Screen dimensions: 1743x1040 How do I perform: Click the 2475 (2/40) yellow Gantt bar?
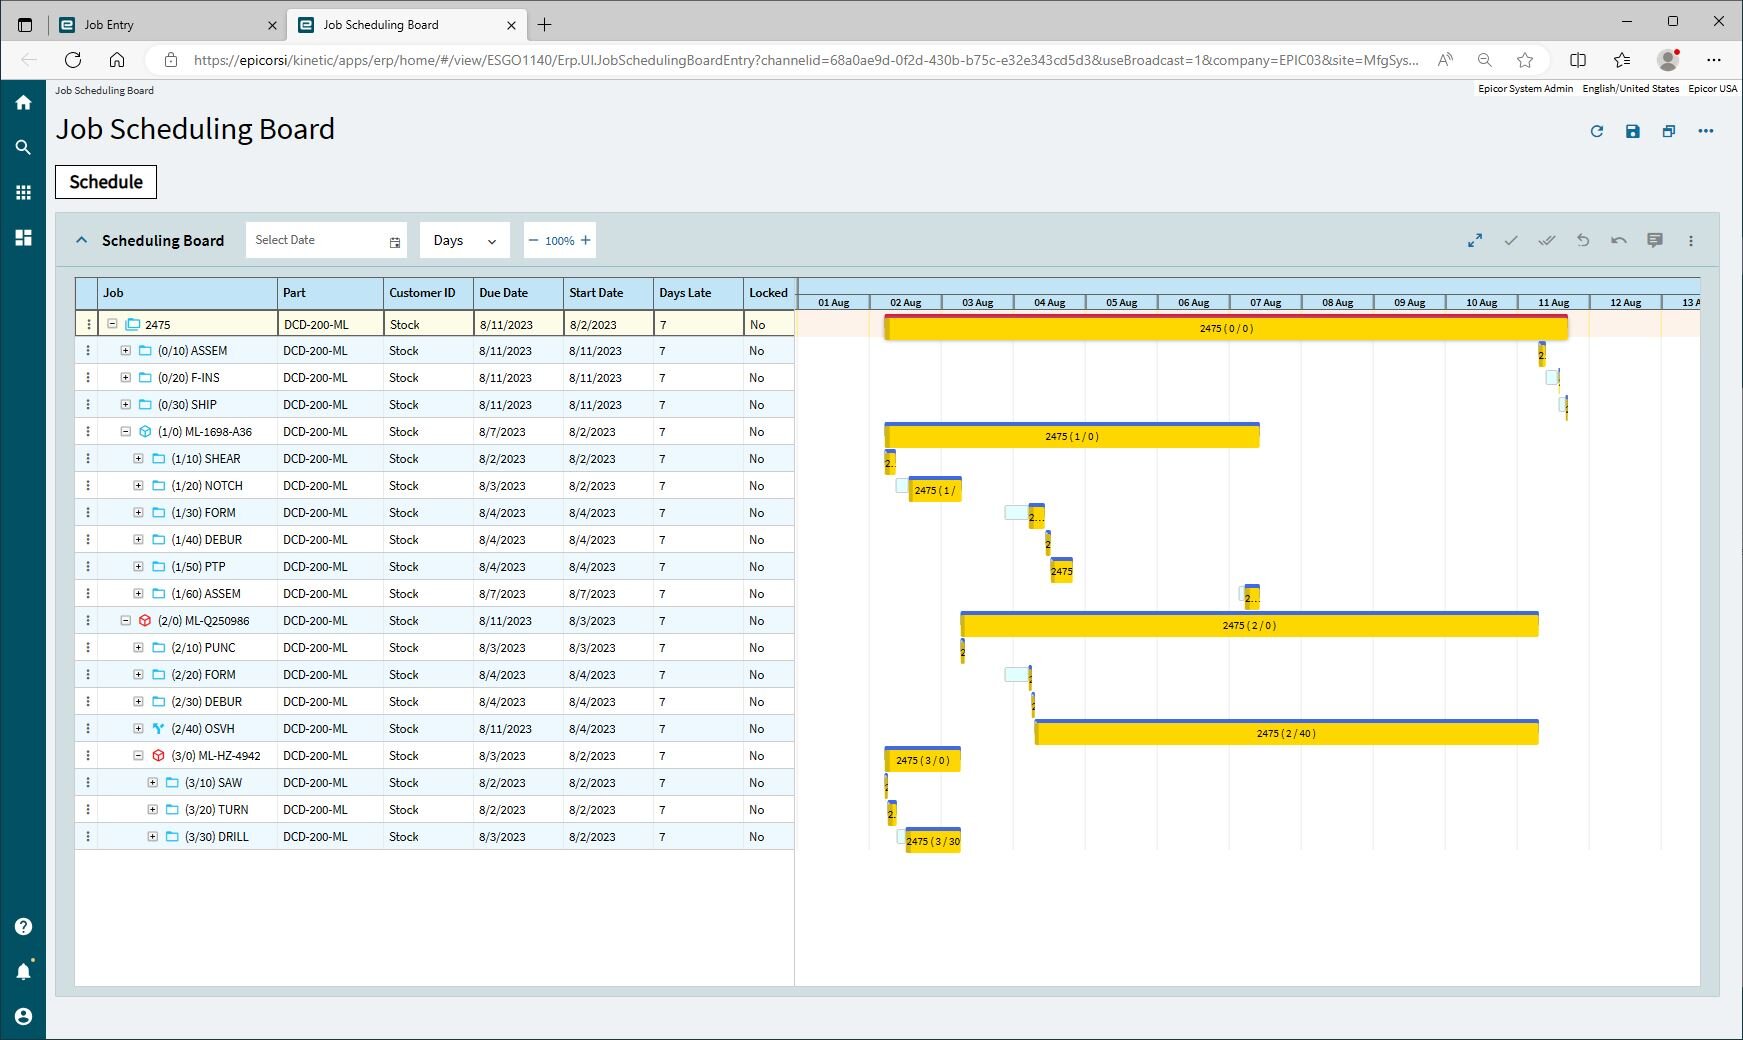point(1285,734)
